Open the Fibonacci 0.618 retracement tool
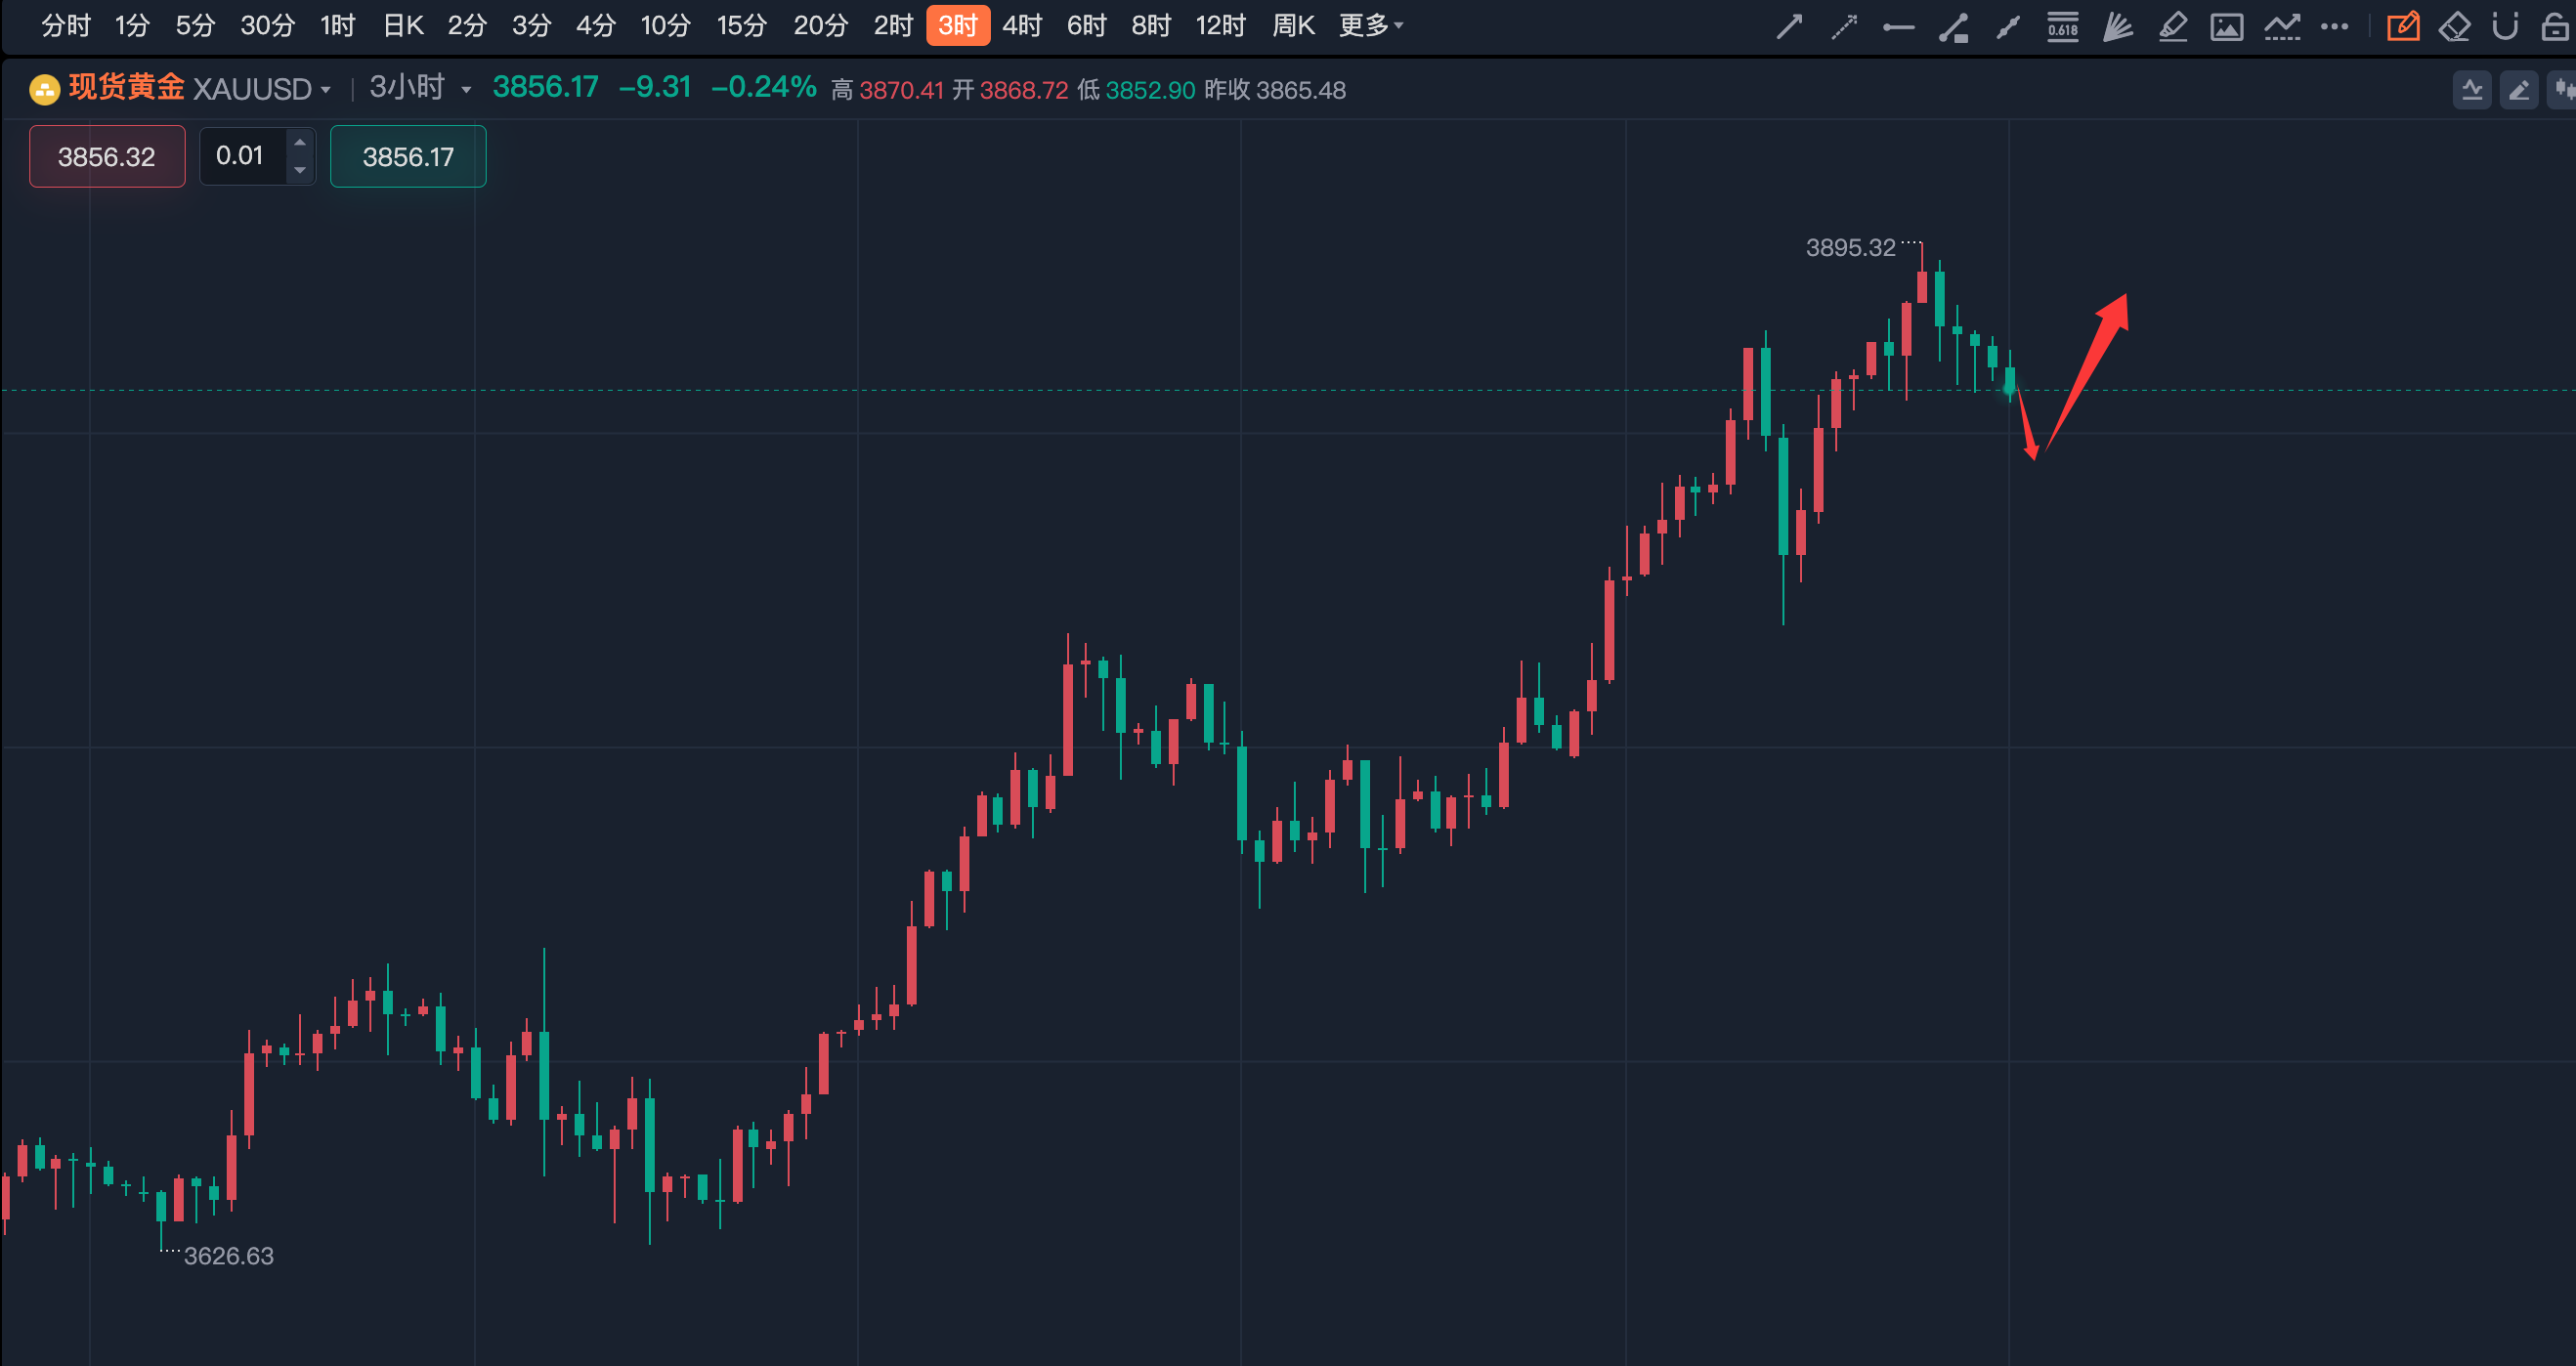This screenshot has height=1366, width=2576. (2062, 26)
